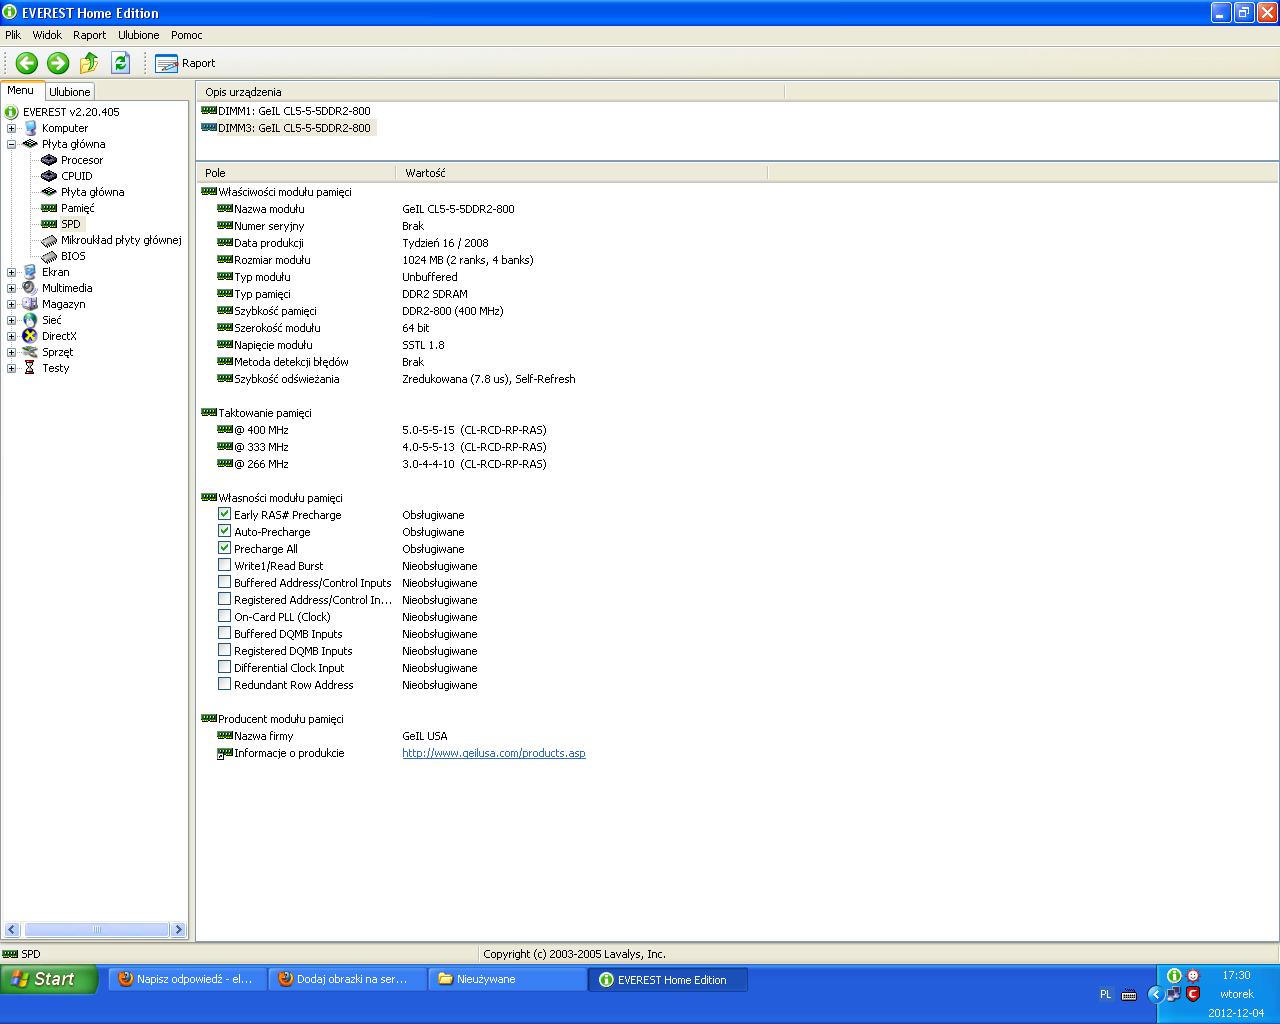The height and width of the screenshot is (1024, 1280).
Task: Toggle the Buffered Address/Control Inputs checkbox
Action: click(x=225, y=582)
